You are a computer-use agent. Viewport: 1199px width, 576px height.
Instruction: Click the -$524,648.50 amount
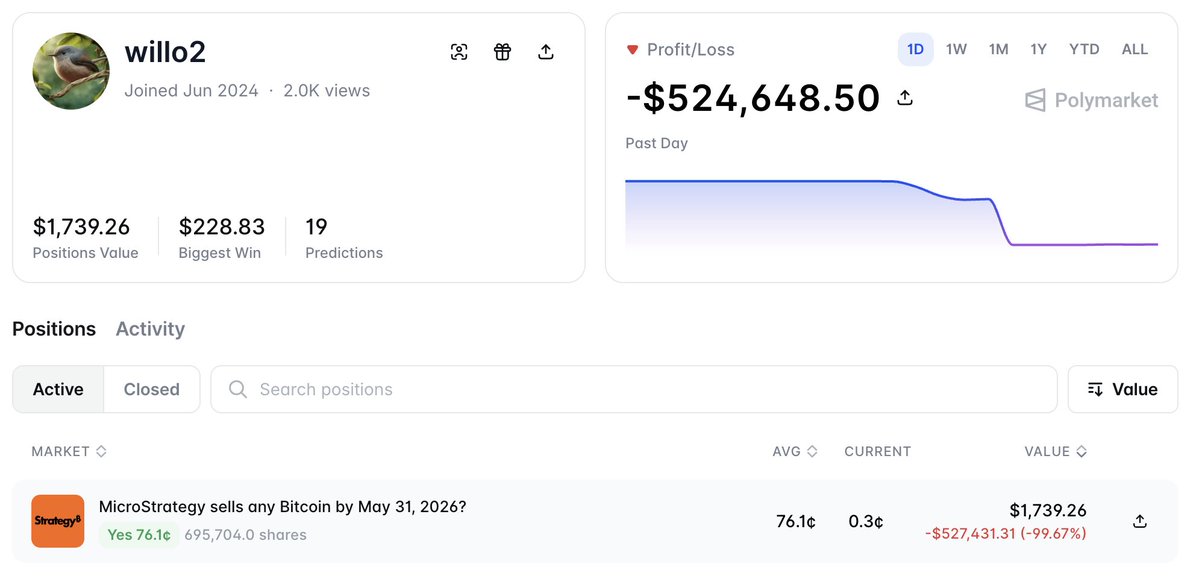point(753,98)
